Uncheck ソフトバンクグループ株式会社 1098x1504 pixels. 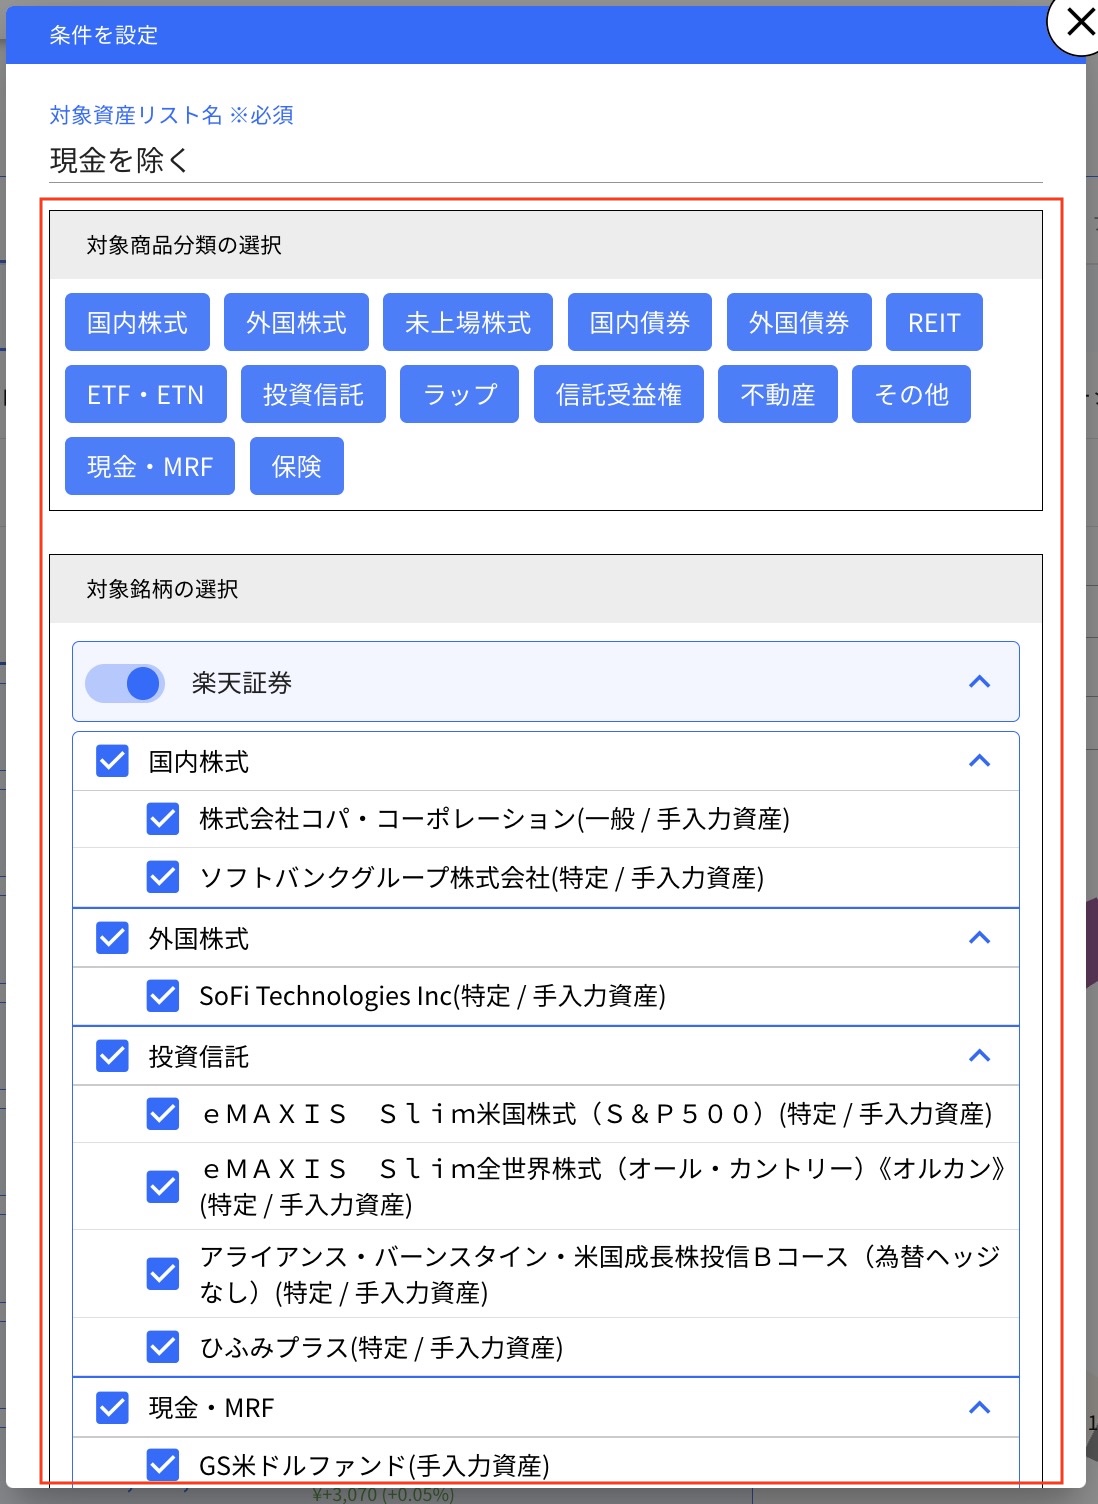161,878
